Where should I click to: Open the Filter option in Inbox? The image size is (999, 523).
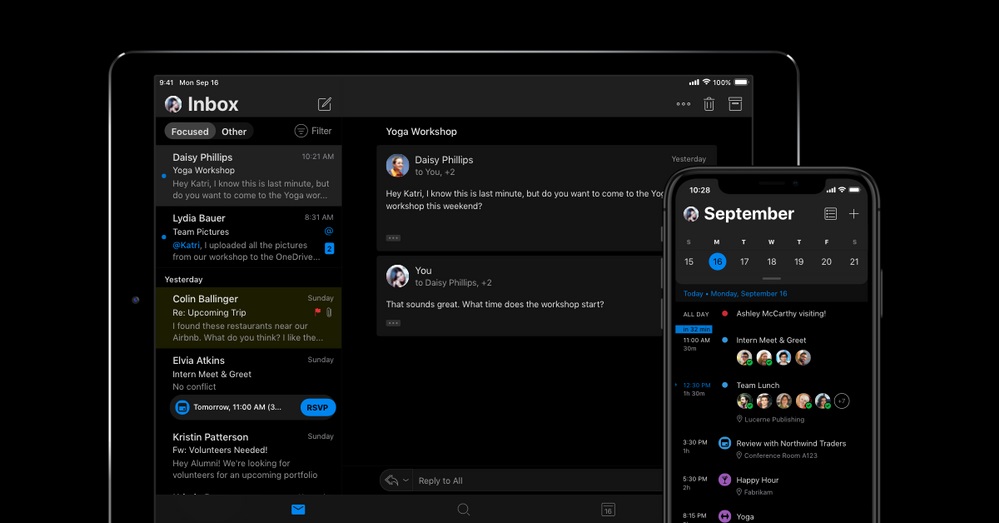tap(313, 131)
